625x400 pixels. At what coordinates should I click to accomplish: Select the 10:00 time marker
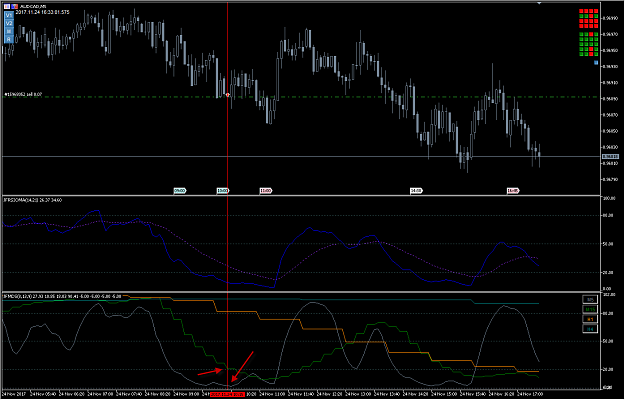coord(223,191)
